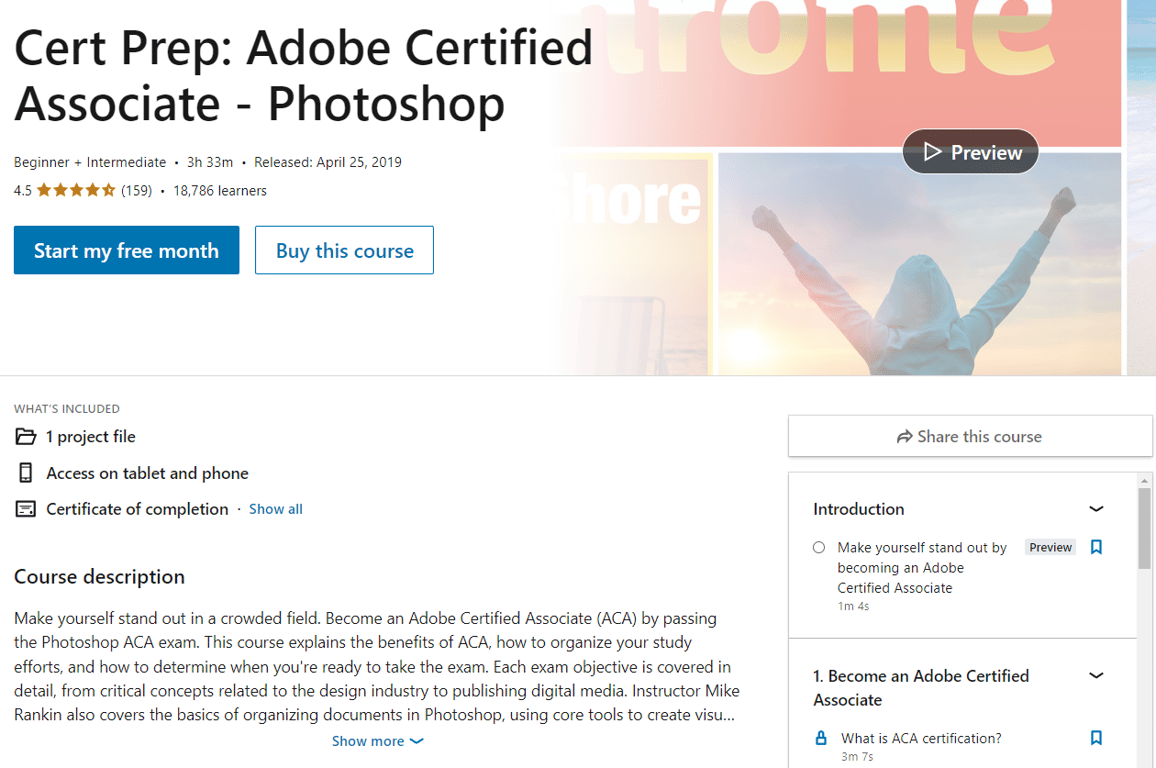Click the lock icon beside ACA certification
Viewport: 1156px width, 768px height.
click(x=821, y=738)
